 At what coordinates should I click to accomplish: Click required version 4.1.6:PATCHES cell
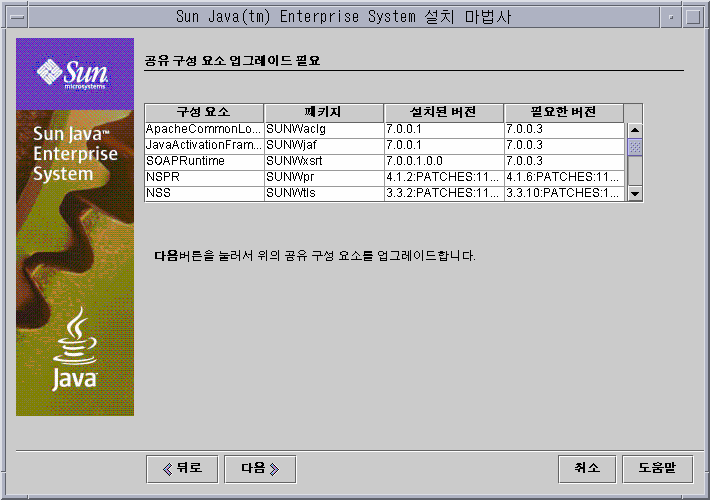[564, 178]
